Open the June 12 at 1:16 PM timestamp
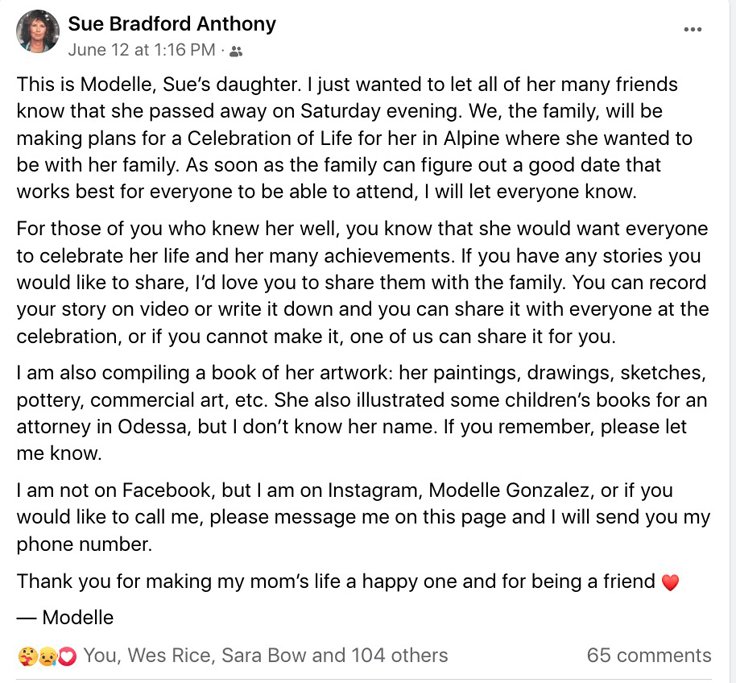Viewport: 736px width, 683px height. pyautogui.click(x=141, y=50)
